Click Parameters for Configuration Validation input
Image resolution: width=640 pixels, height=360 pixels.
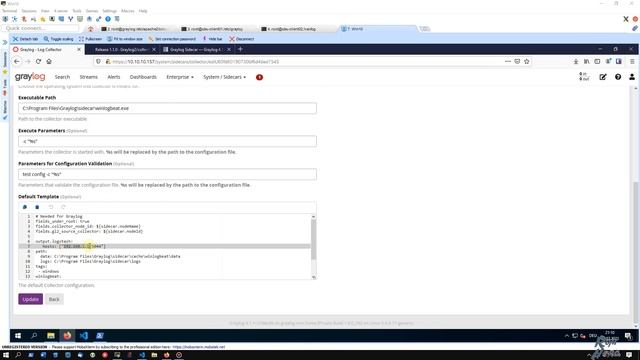[x=167, y=174]
